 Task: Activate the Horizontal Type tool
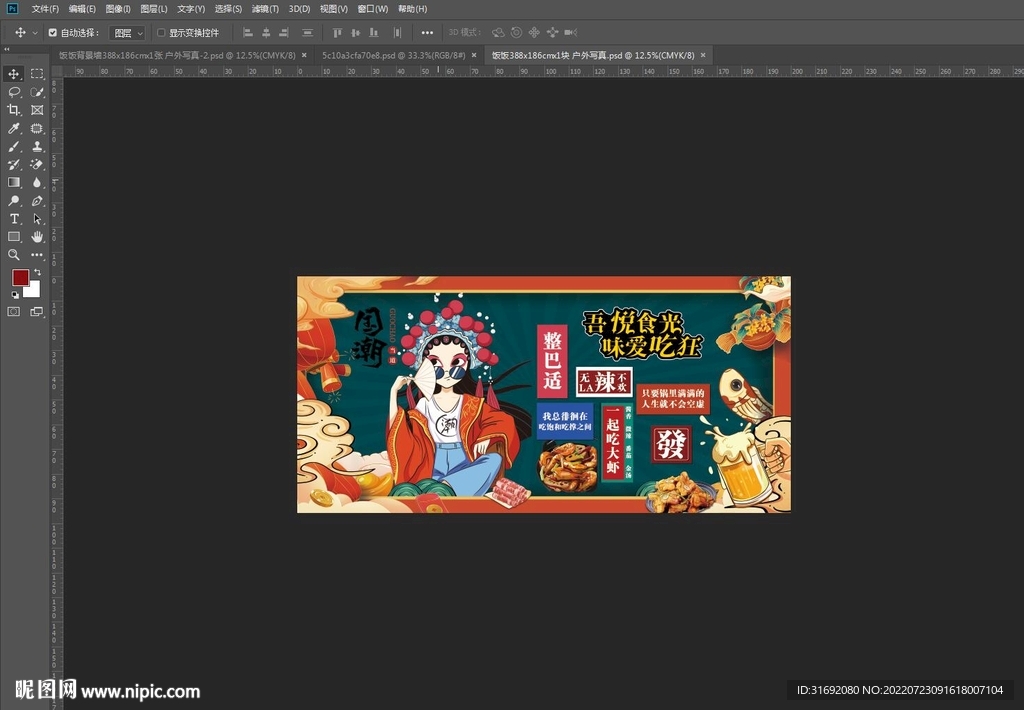pos(14,218)
